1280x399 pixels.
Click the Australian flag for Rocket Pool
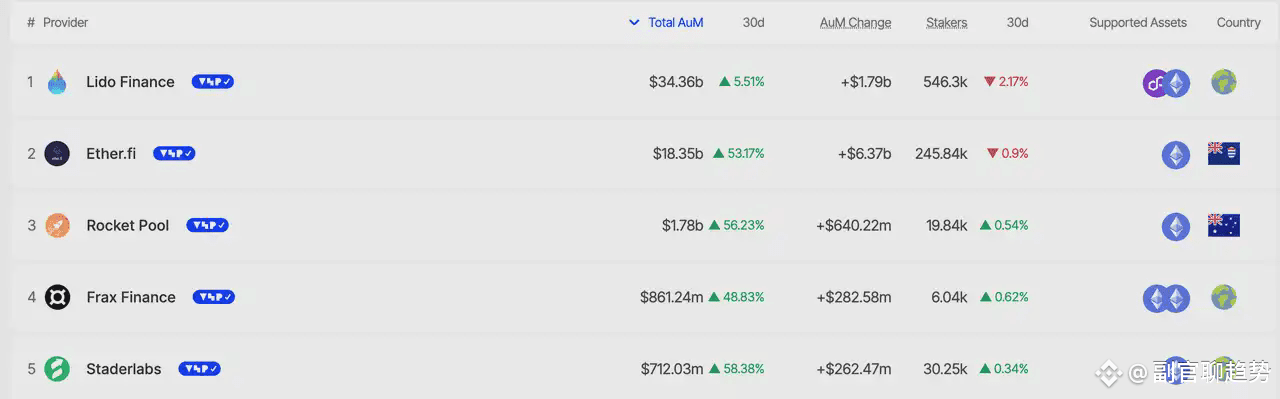(1224, 225)
